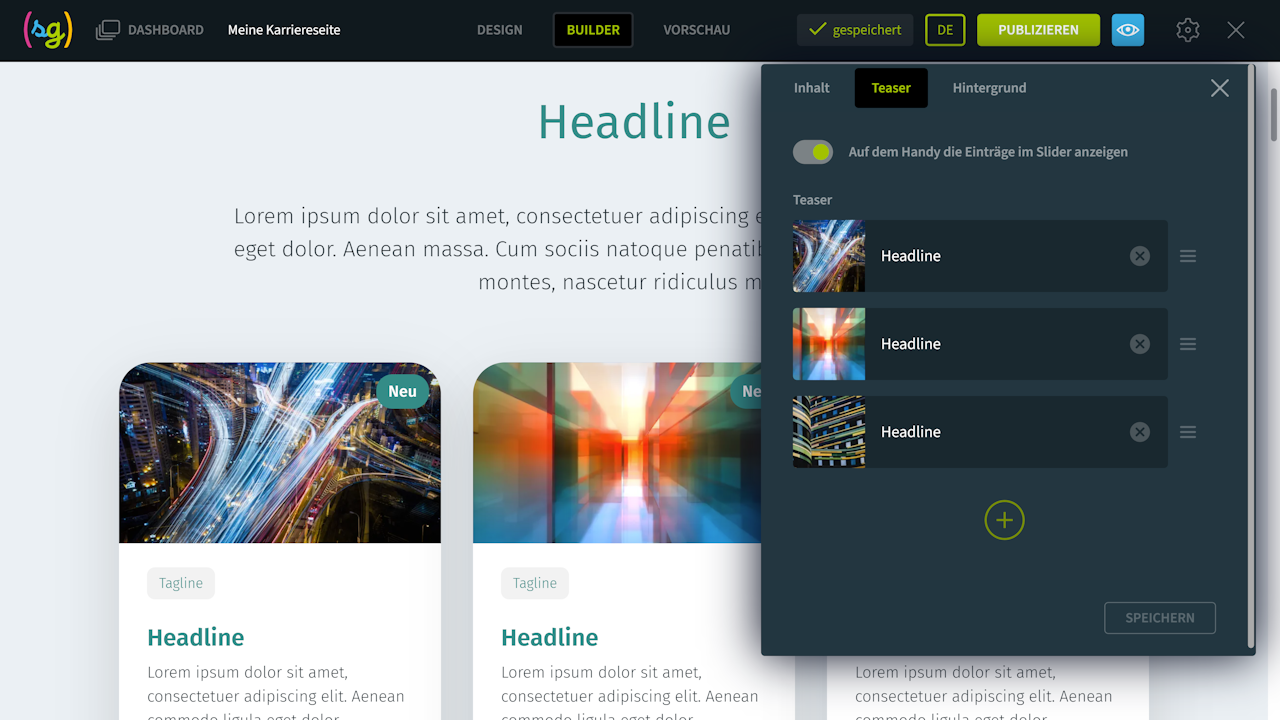Open the DE language selector

(945, 30)
